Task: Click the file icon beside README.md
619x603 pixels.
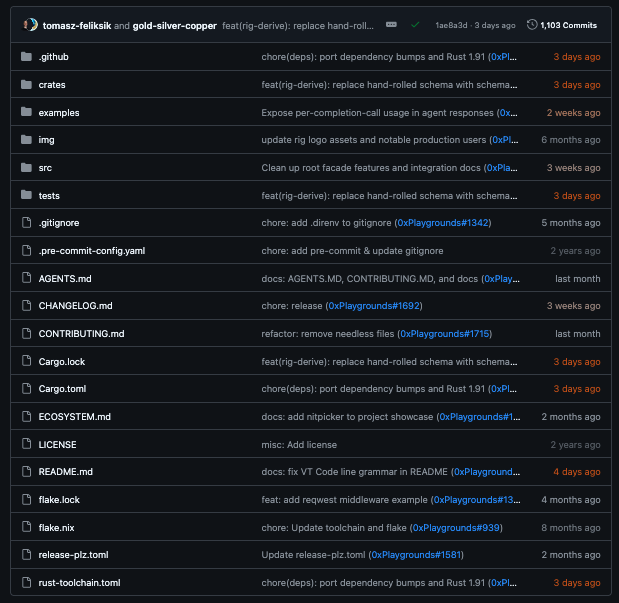Action: [26, 472]
